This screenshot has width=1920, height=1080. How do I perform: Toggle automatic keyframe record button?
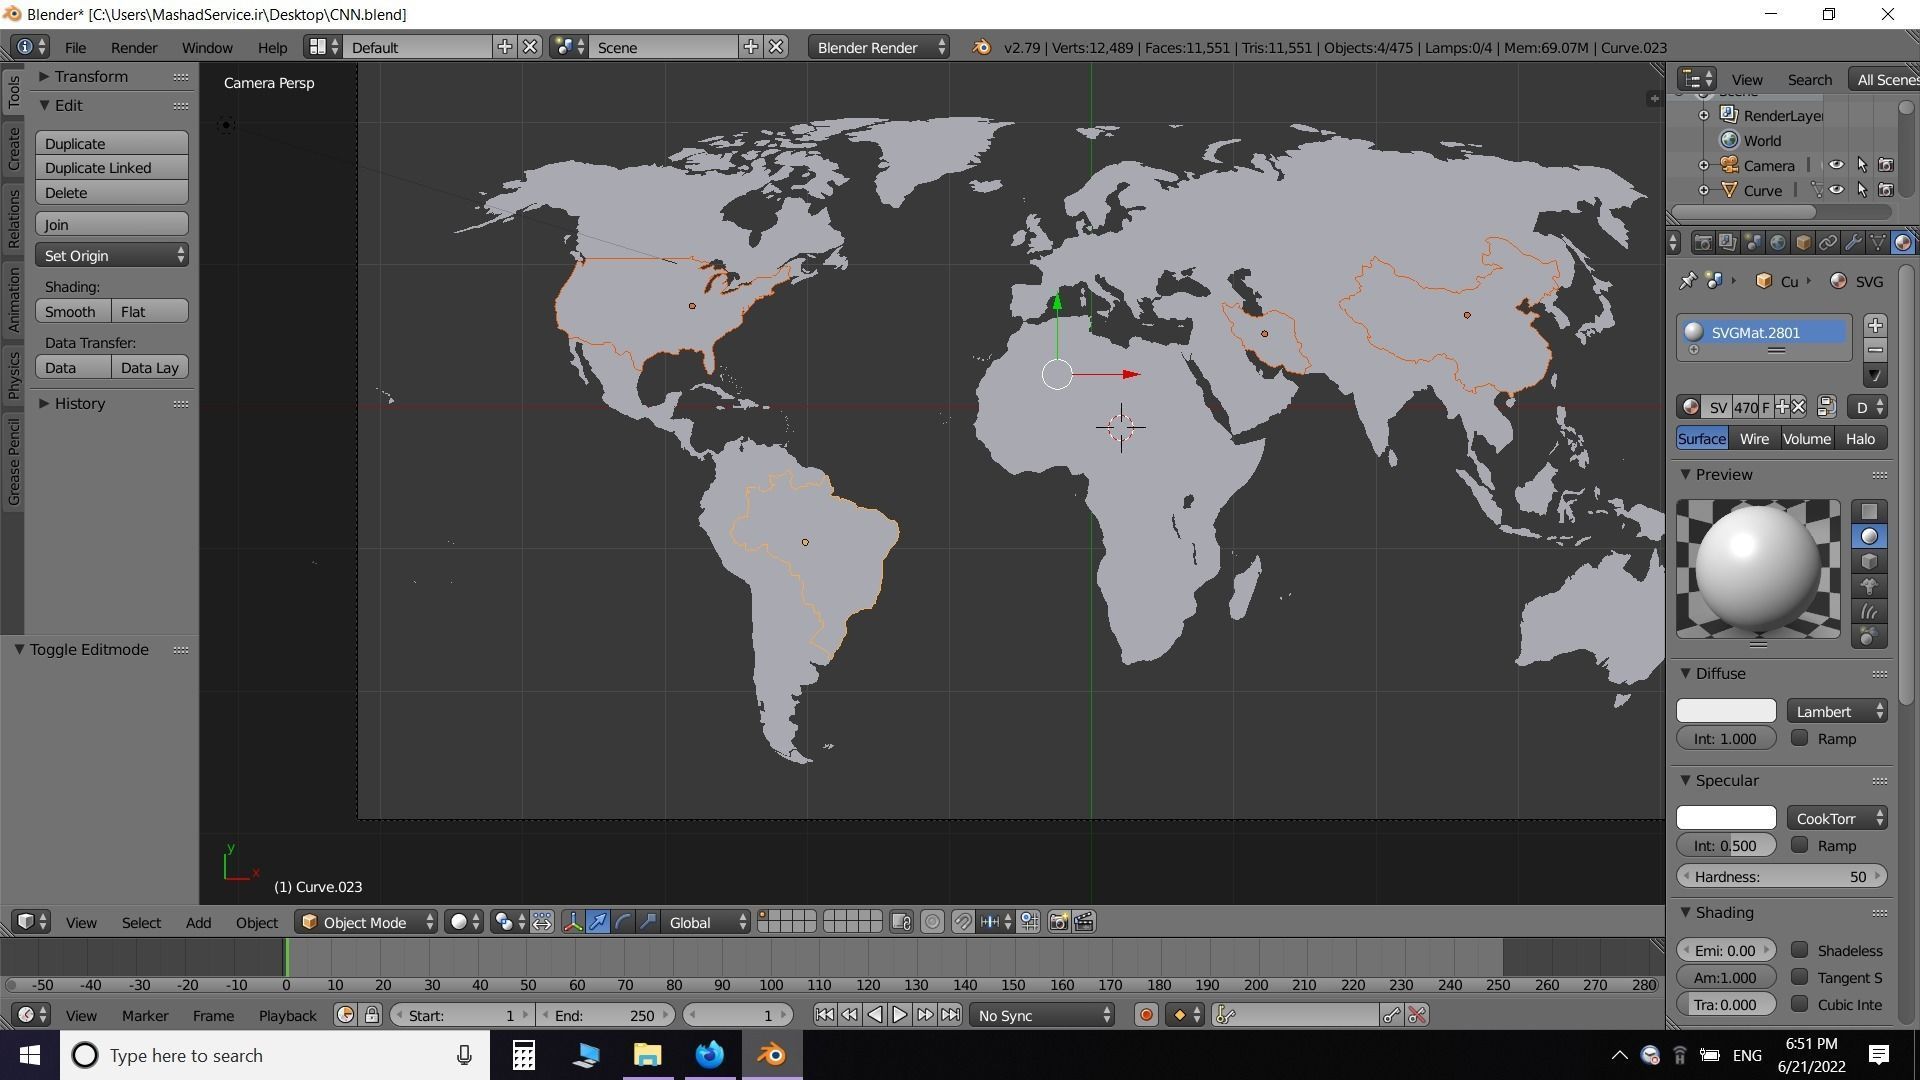[x=1146, y=1016]
